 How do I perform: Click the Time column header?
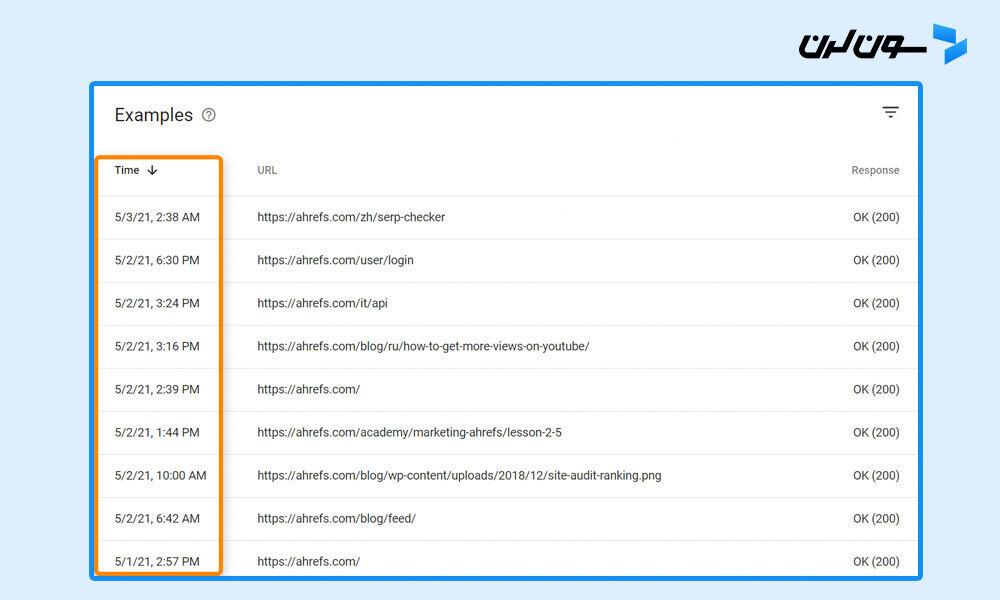(127, 170)
